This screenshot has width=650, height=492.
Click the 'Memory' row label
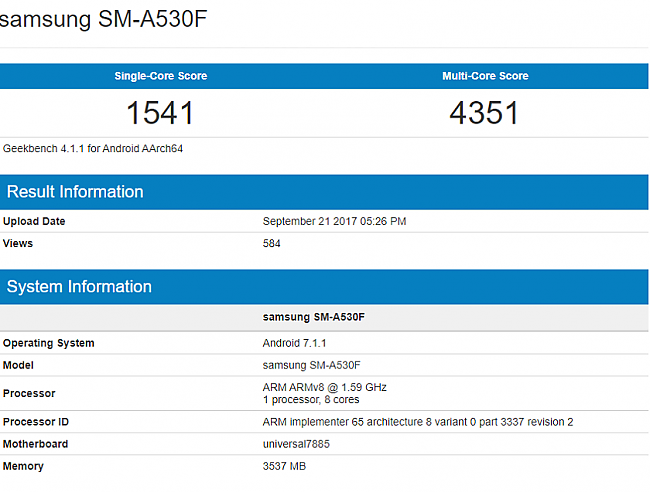(x=23, y=466)
